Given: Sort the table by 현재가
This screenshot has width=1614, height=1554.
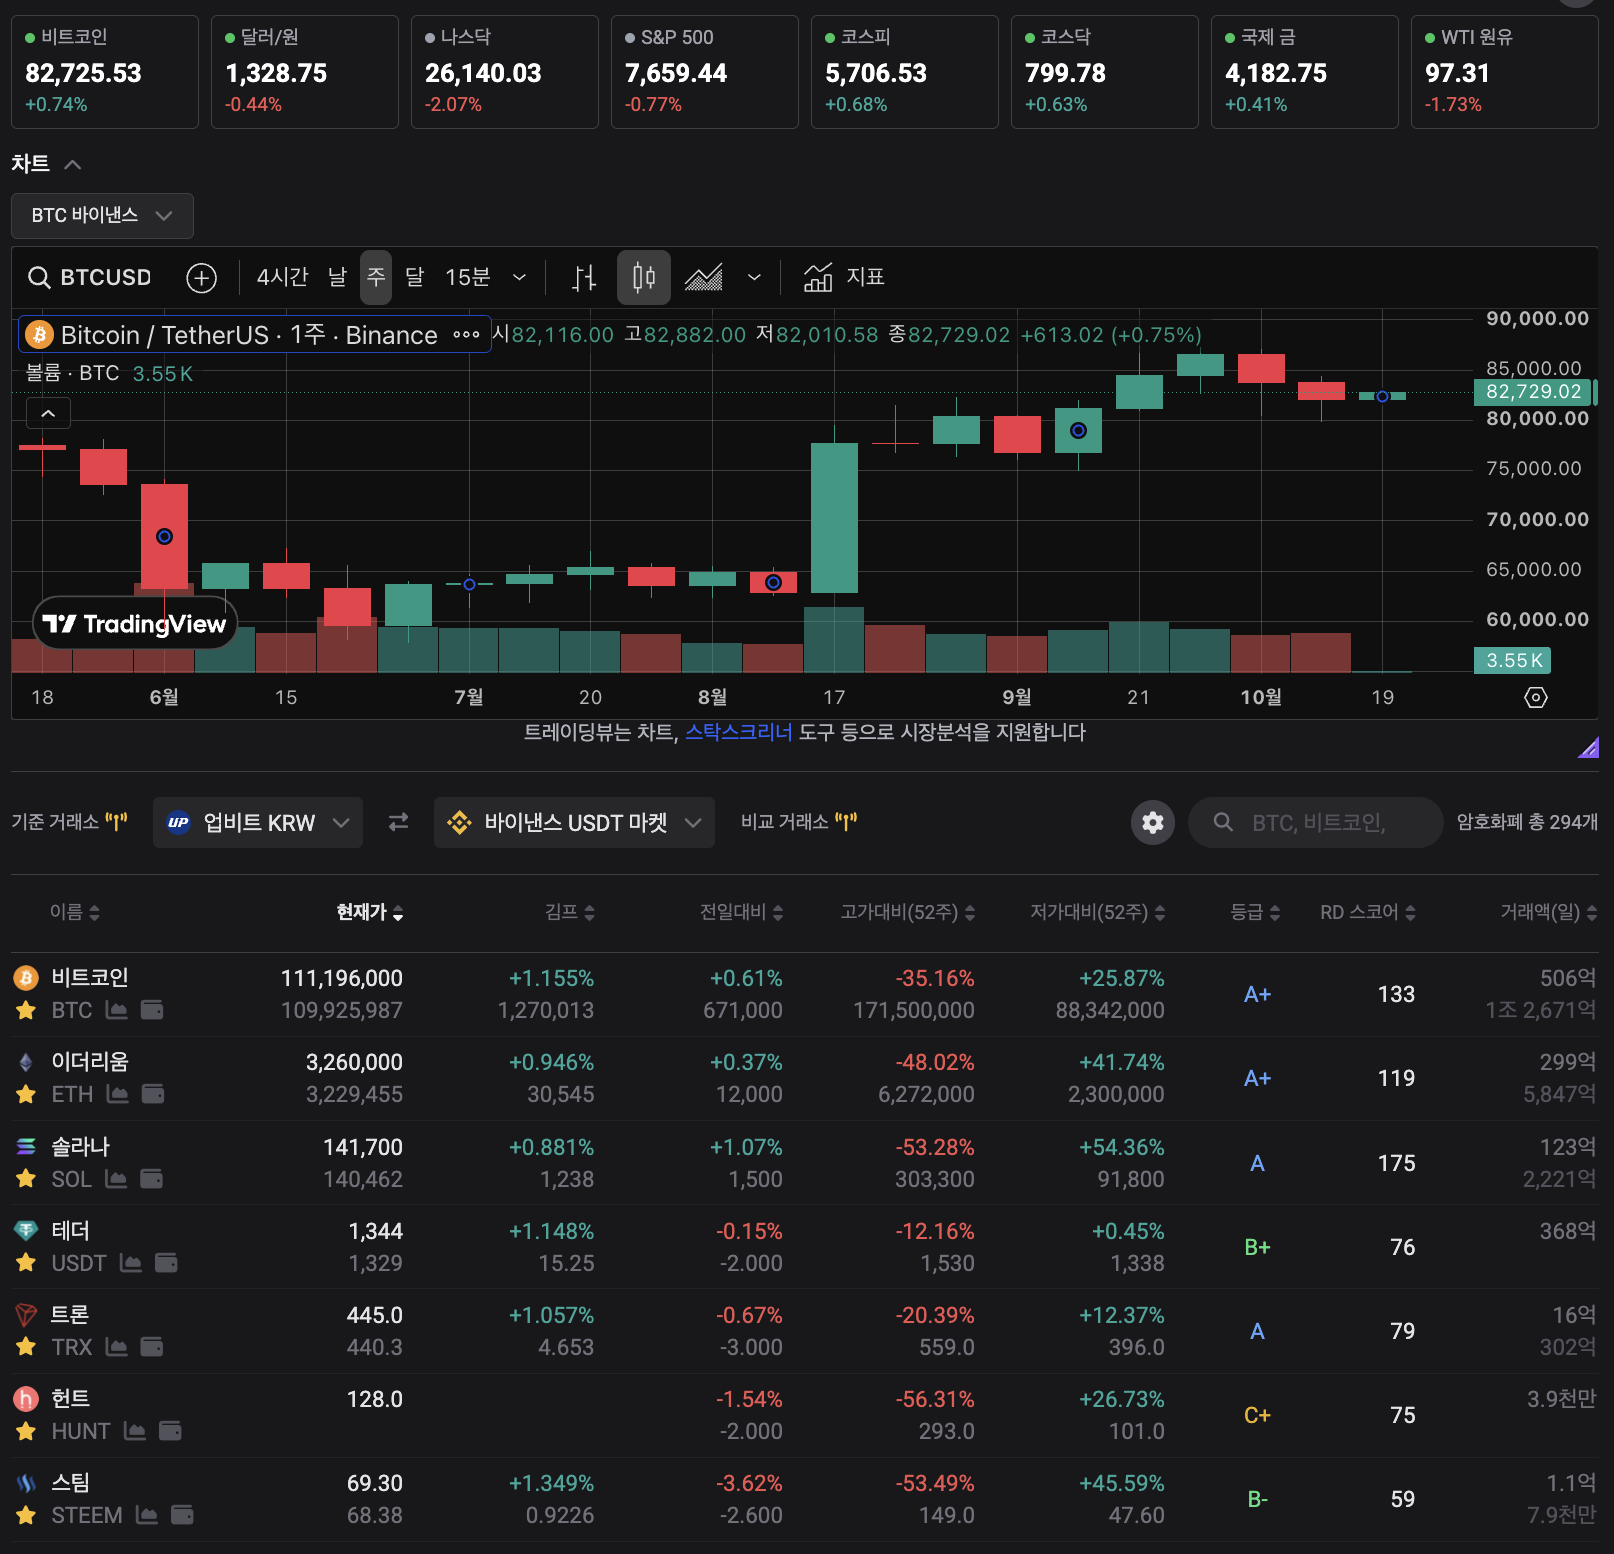Looking at the screenshot, I should pyautogui.click(x=369, y=912).
